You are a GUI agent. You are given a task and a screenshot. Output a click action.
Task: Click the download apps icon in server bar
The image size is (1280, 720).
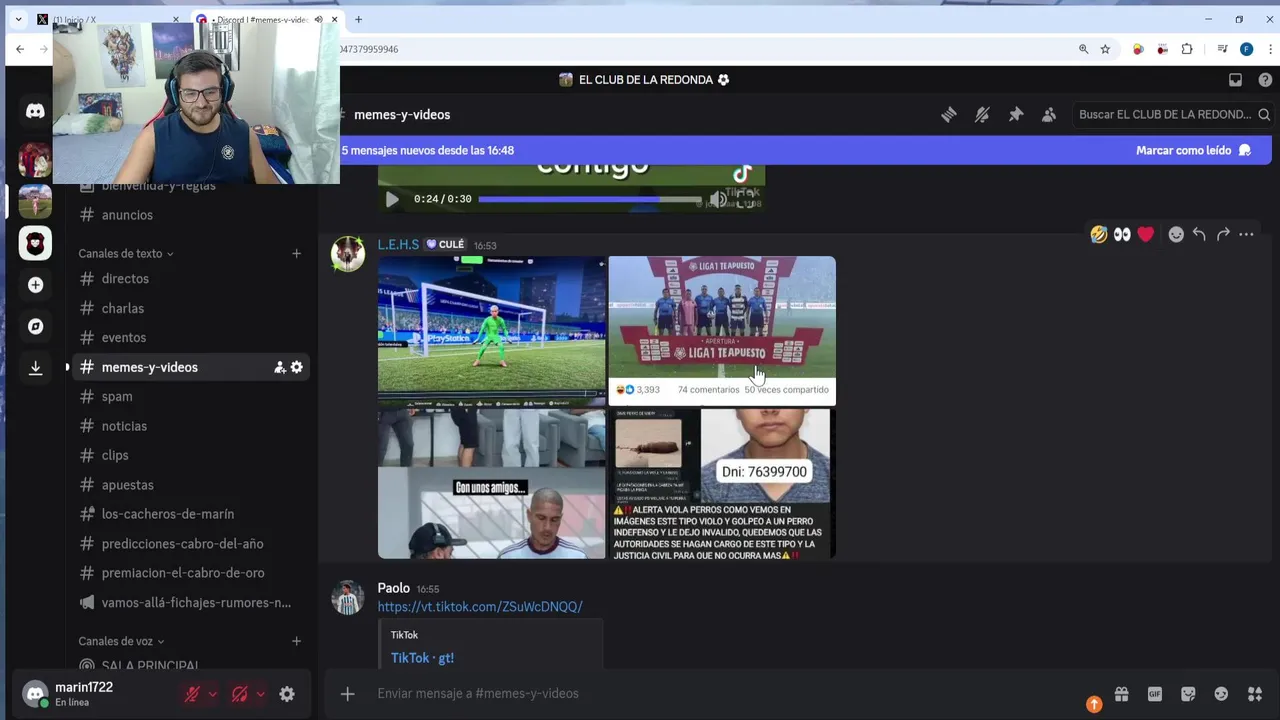coord(35,368)
